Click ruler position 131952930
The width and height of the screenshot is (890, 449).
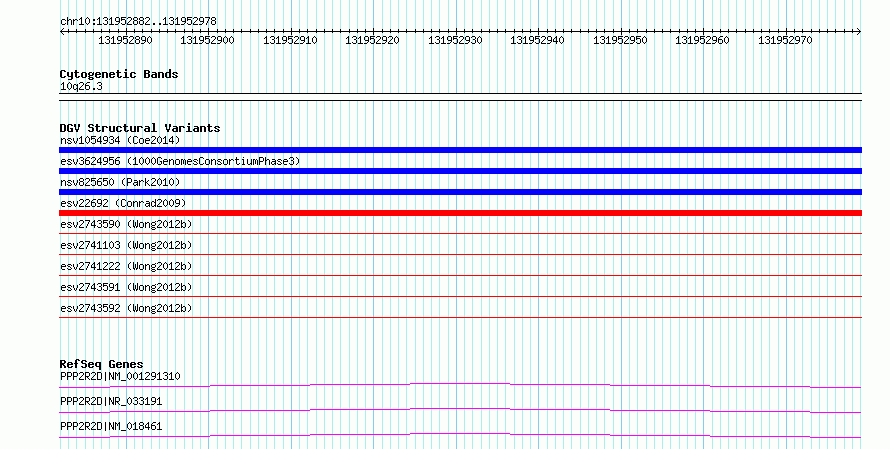tap(455, 40)
